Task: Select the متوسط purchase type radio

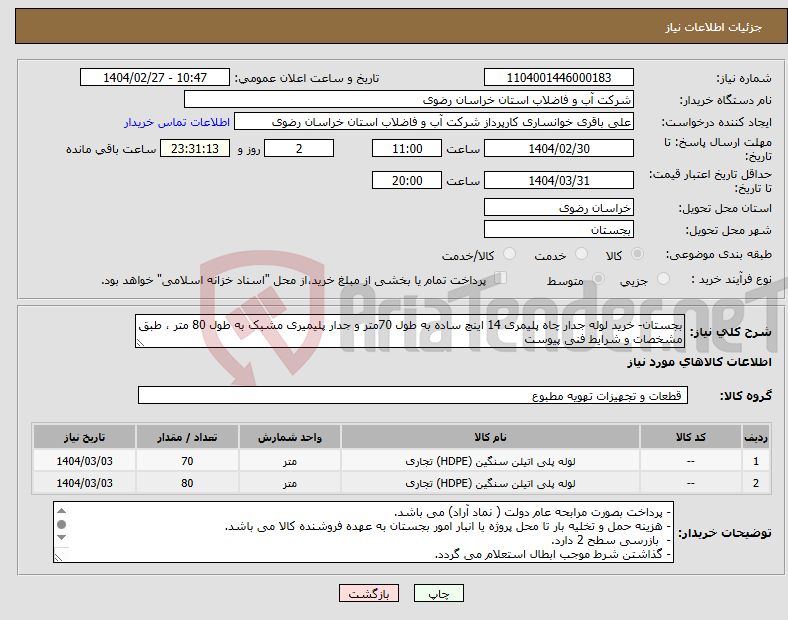Action: click(x=599, y=278)
